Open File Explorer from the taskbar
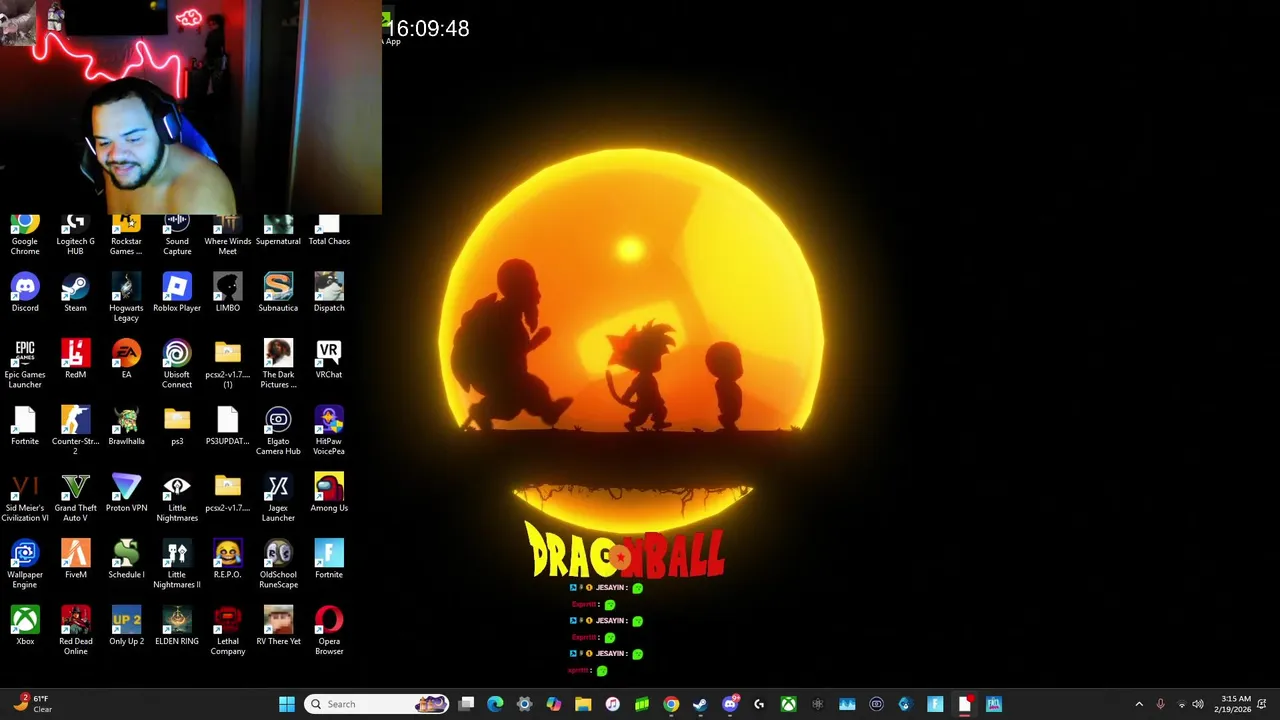 tap(583, 704)
